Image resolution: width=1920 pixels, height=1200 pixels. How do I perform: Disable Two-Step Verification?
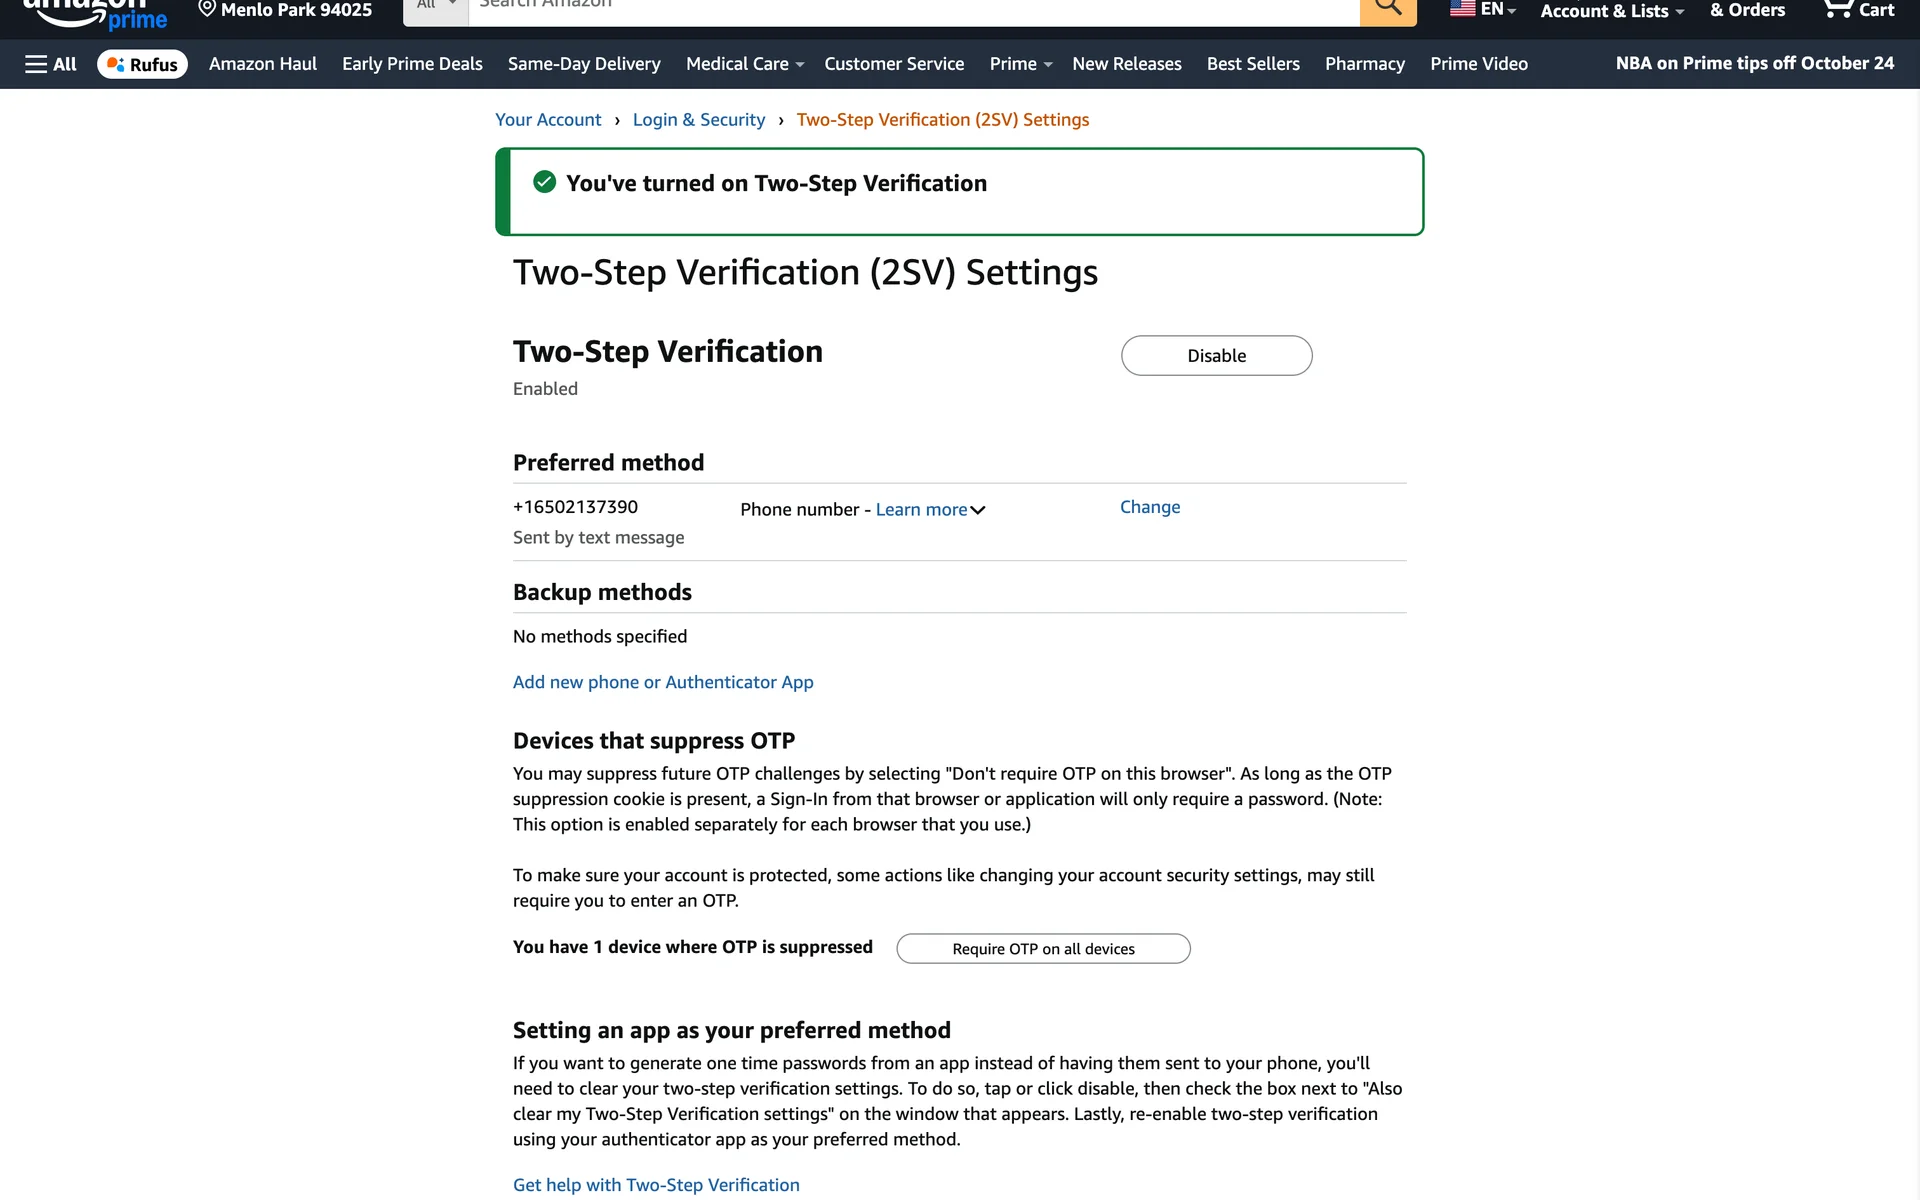click(x=1216, y=356)
